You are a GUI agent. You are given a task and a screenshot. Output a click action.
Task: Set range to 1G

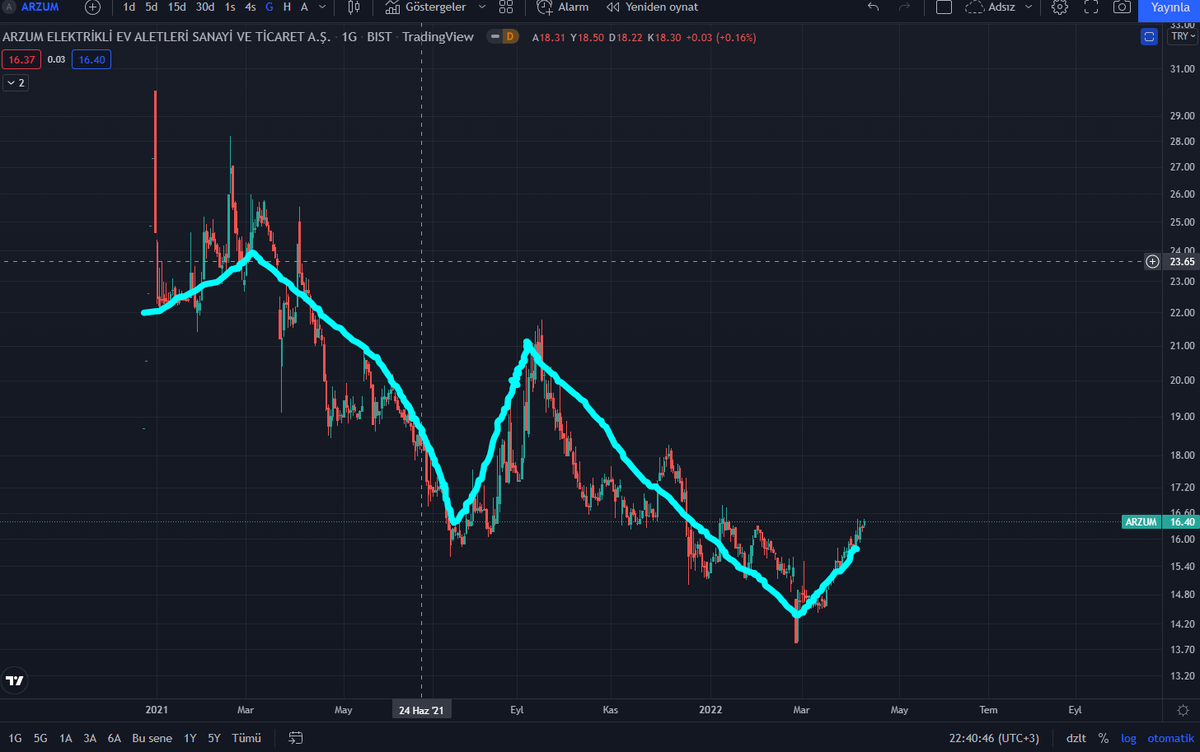[x=15, y=738]
